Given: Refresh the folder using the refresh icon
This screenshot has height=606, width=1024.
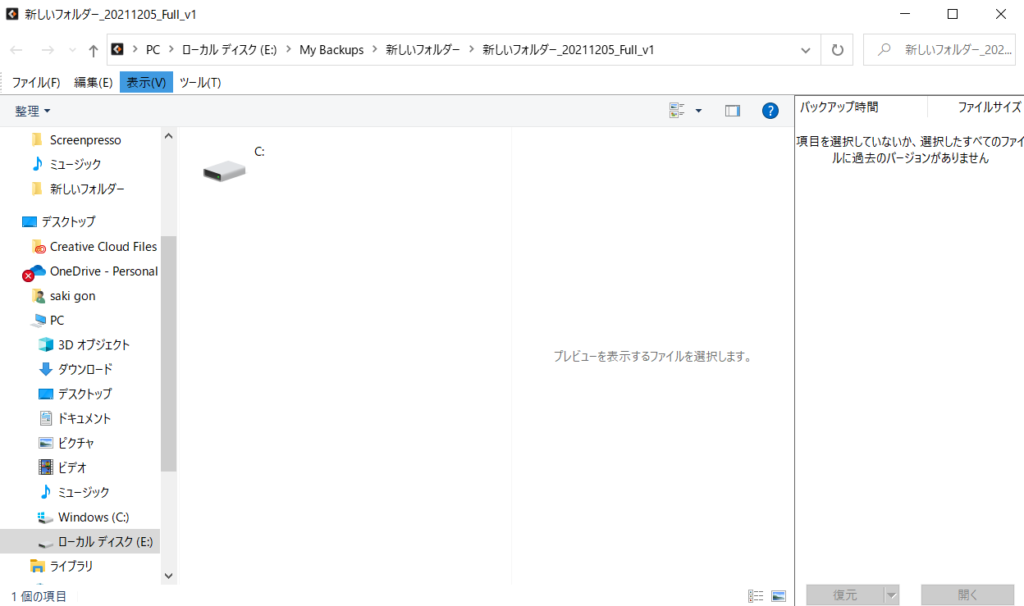Looking at the screenshot, I should click(x=836, y=49).
